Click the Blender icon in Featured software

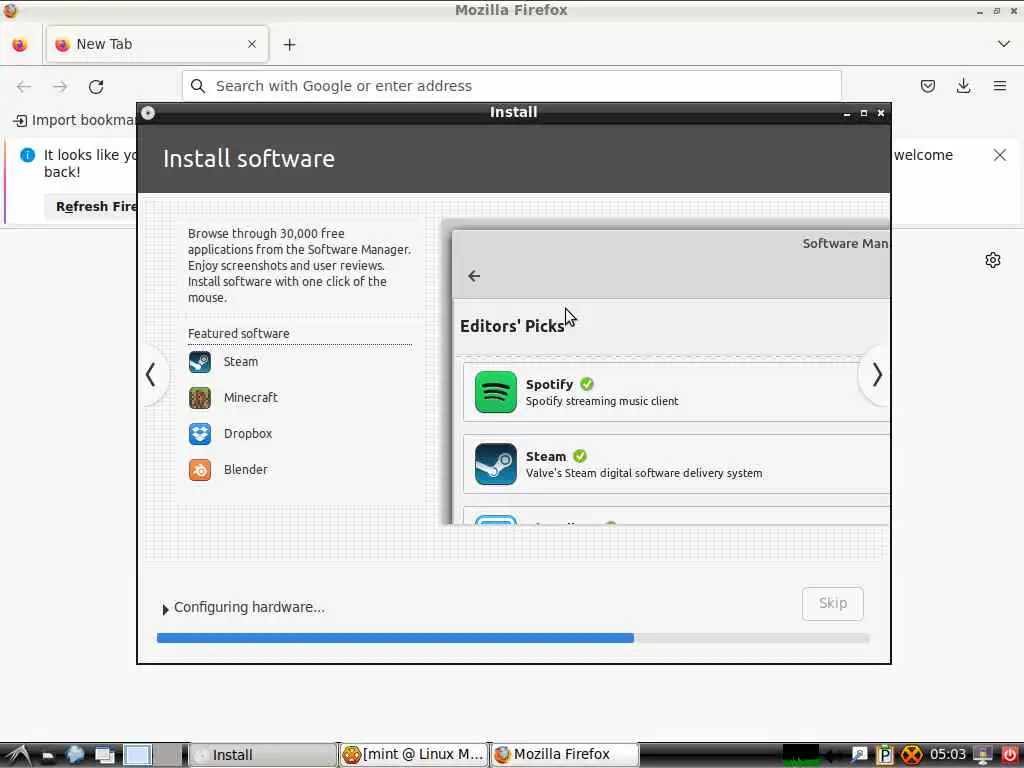200,470
